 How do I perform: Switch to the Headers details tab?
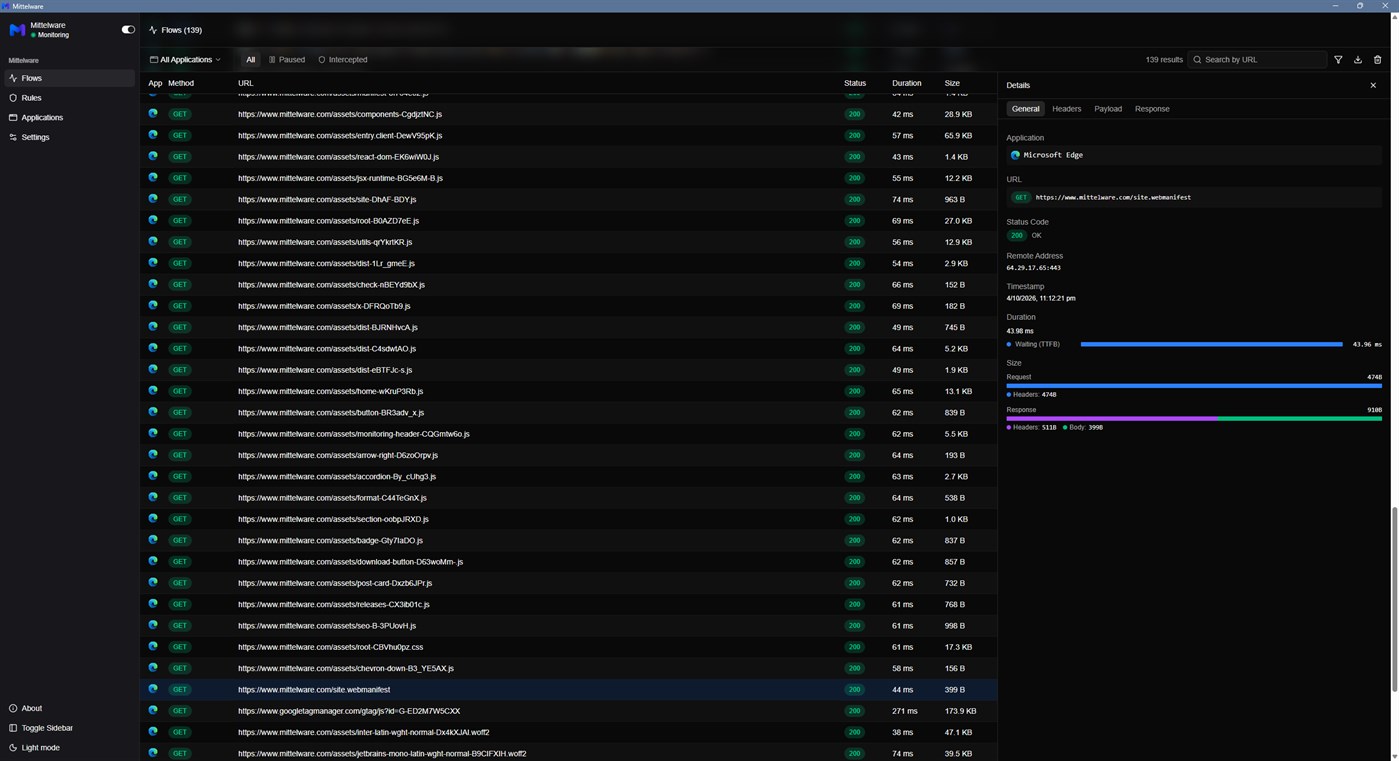[1066, 109]
